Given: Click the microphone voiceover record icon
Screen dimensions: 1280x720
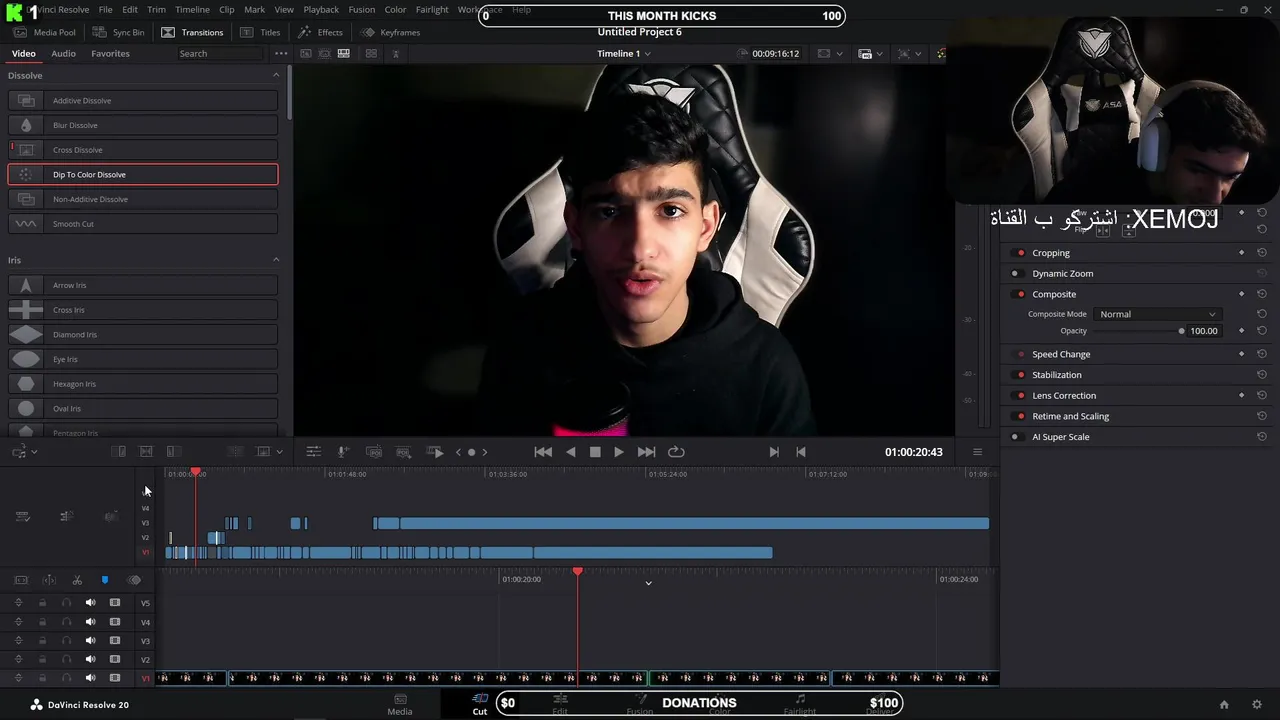Looking at the screenshot, I should (343, 452).
